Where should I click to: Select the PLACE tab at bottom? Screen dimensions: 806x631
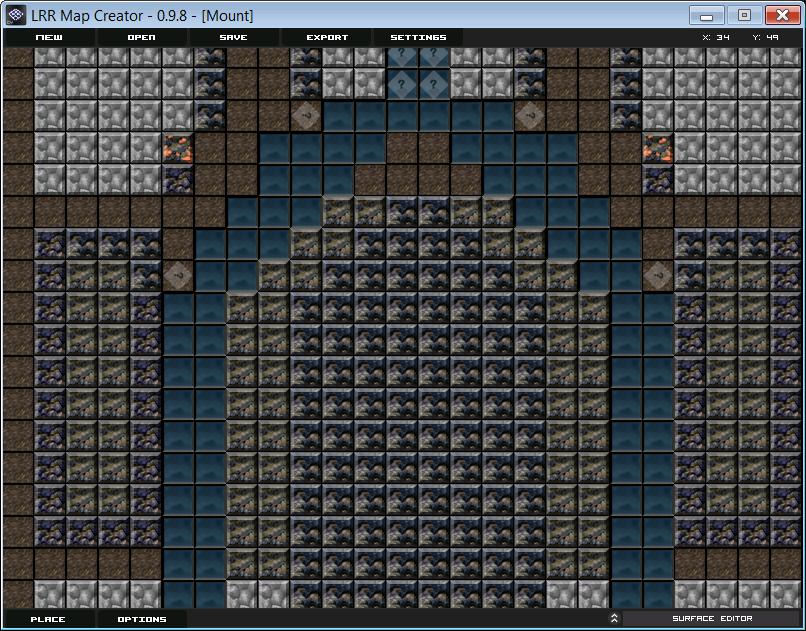(x=48, y=619)
